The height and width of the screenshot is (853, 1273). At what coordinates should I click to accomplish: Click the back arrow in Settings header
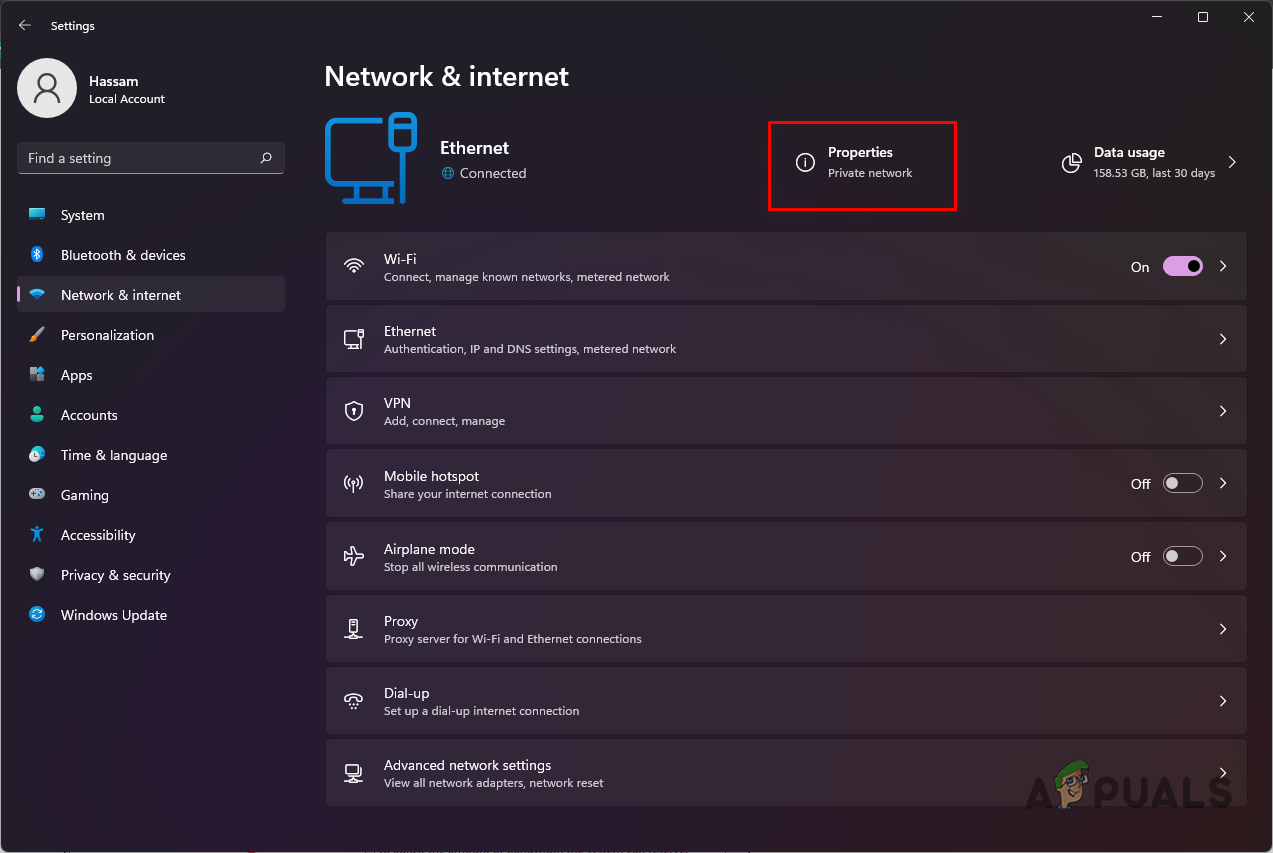[25, 25]
